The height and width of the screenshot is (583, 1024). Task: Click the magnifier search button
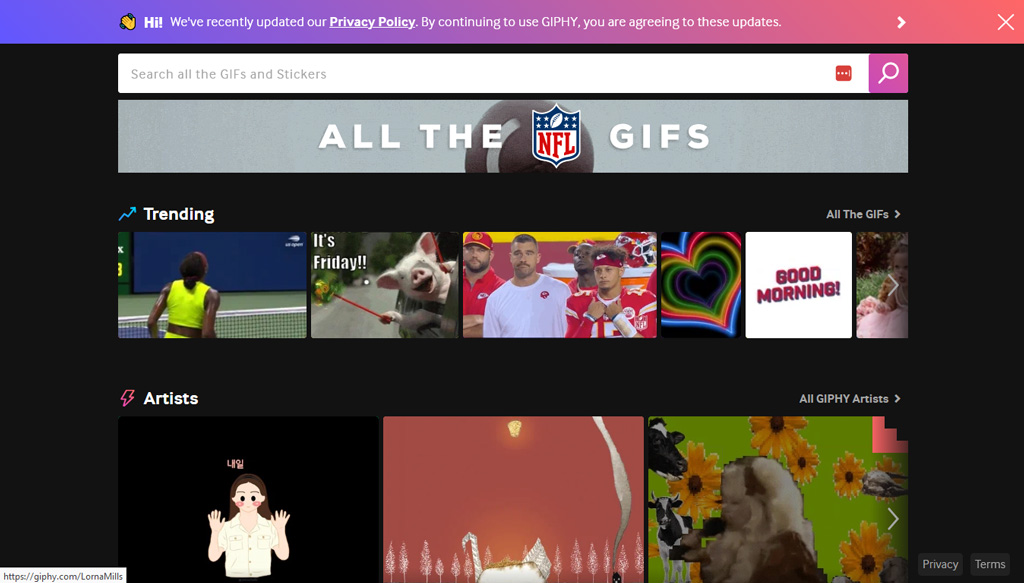point(888,73)
